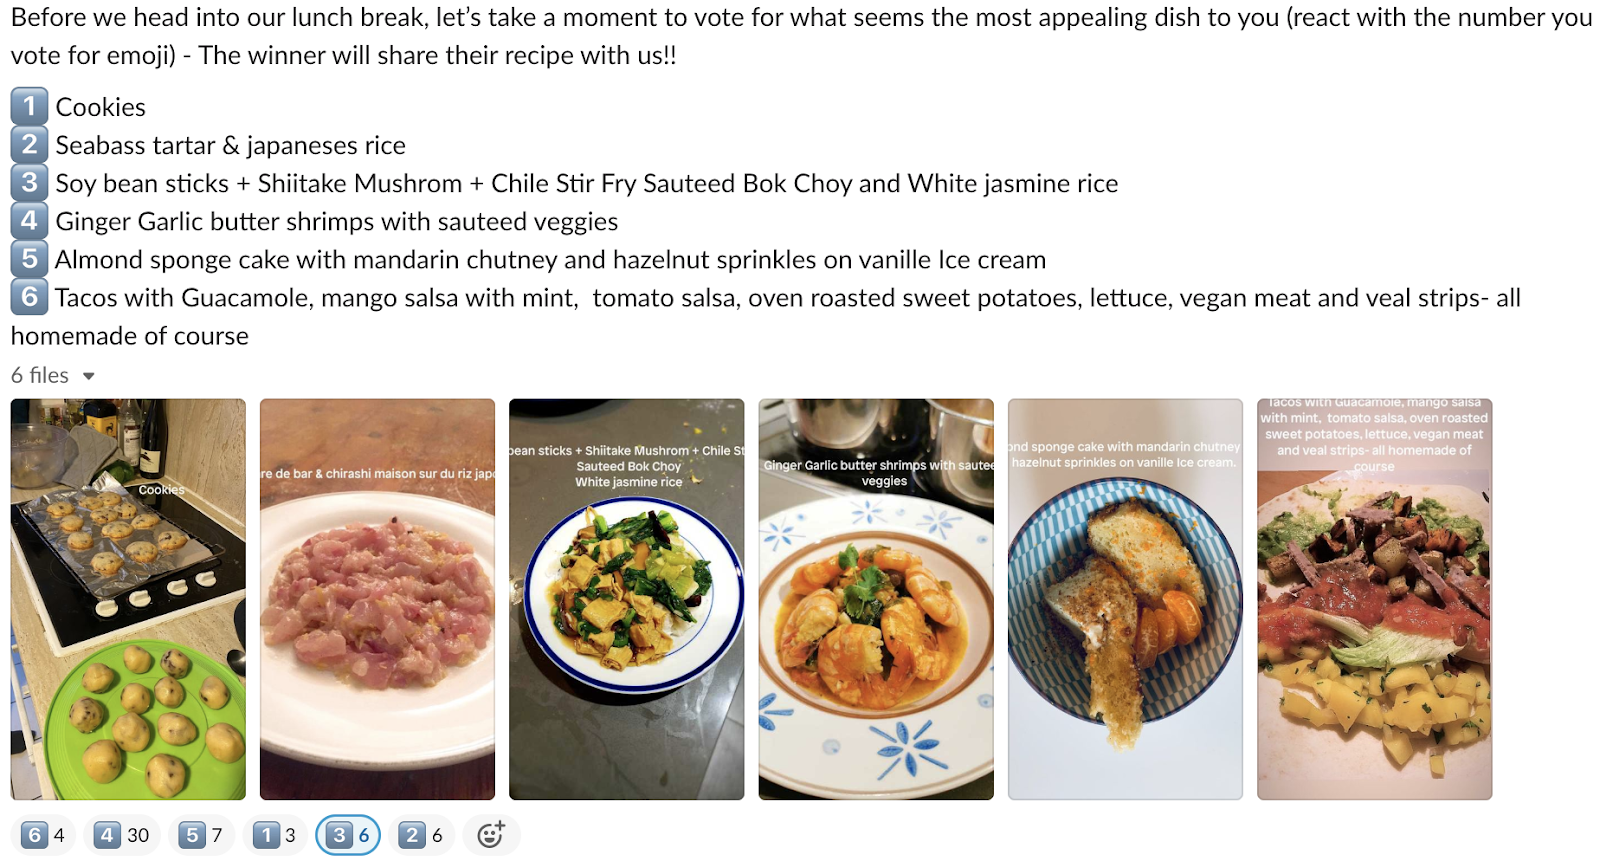Open the seabass tartar photo thumbnail
Image resolution: width=1600 pixels, height=861 pixels.
[377, 599]
